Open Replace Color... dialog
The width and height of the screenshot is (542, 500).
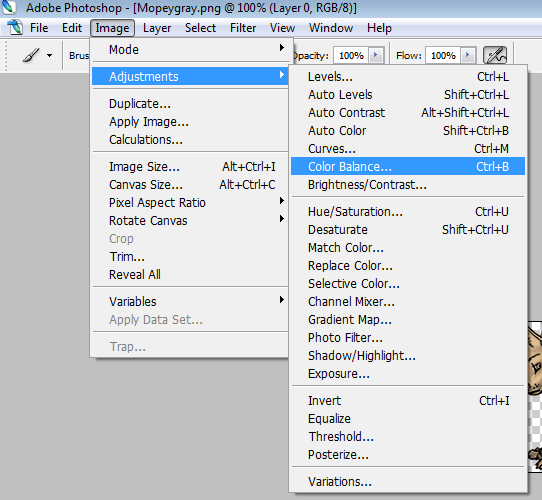coord(408,266)
